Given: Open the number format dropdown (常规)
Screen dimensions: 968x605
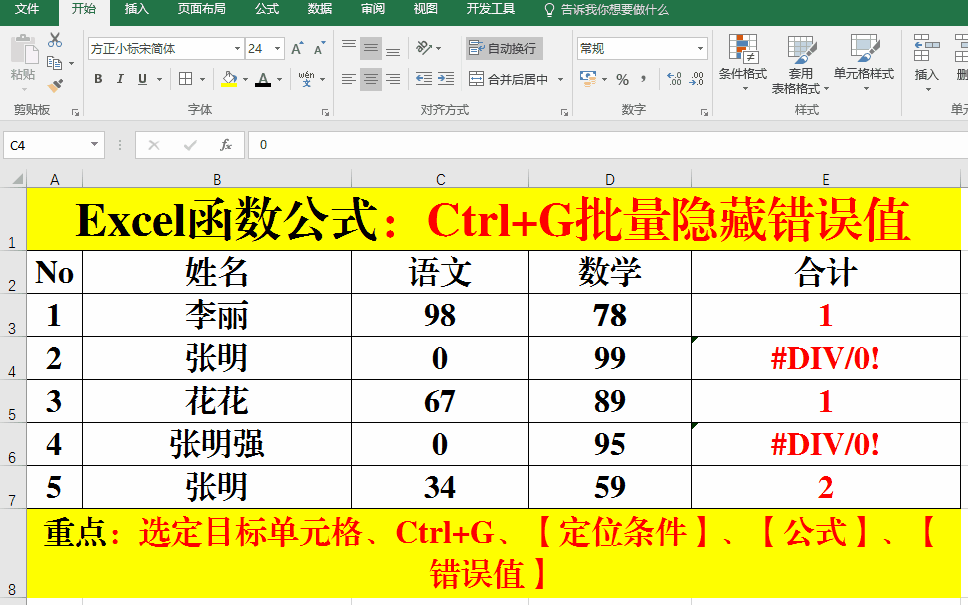Looking at the screenshot, I should coord(700,48).
